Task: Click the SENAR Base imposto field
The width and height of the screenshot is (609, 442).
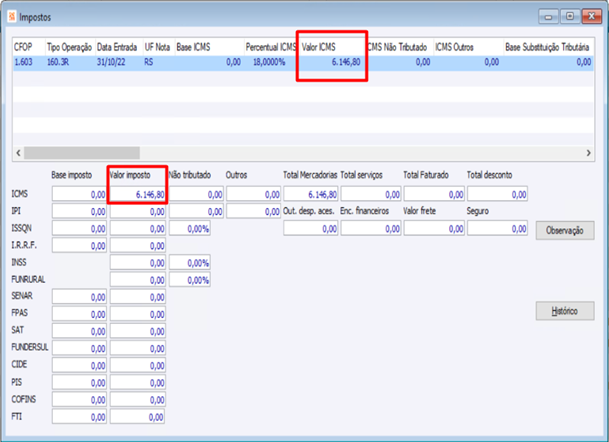Action: click(79, 297)
